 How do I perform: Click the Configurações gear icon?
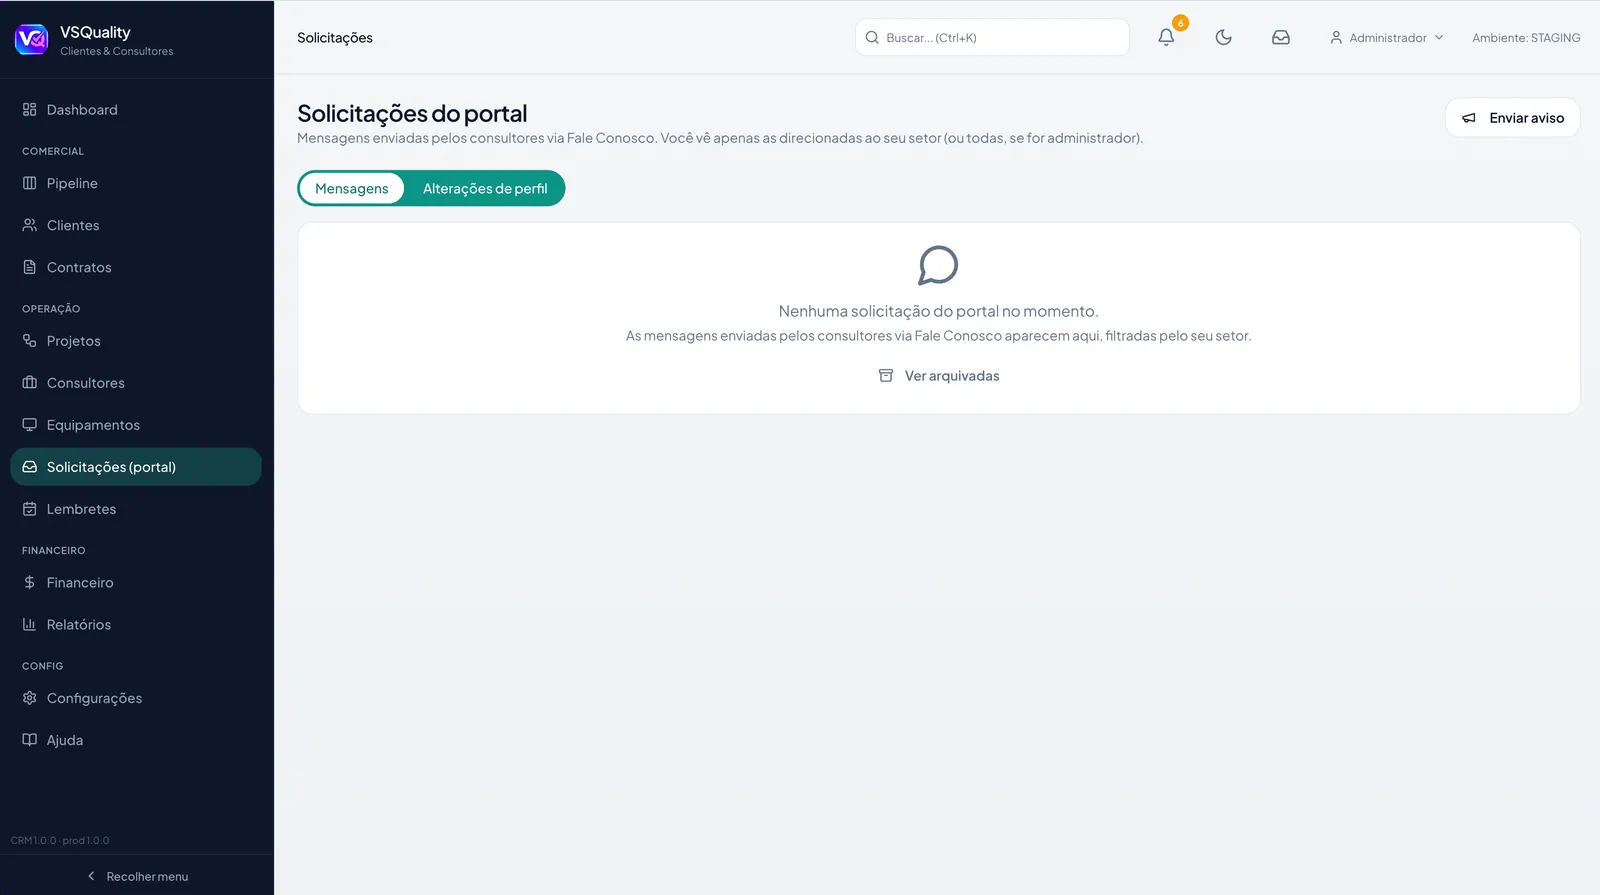pyautogui.click(x=30, y=698)
